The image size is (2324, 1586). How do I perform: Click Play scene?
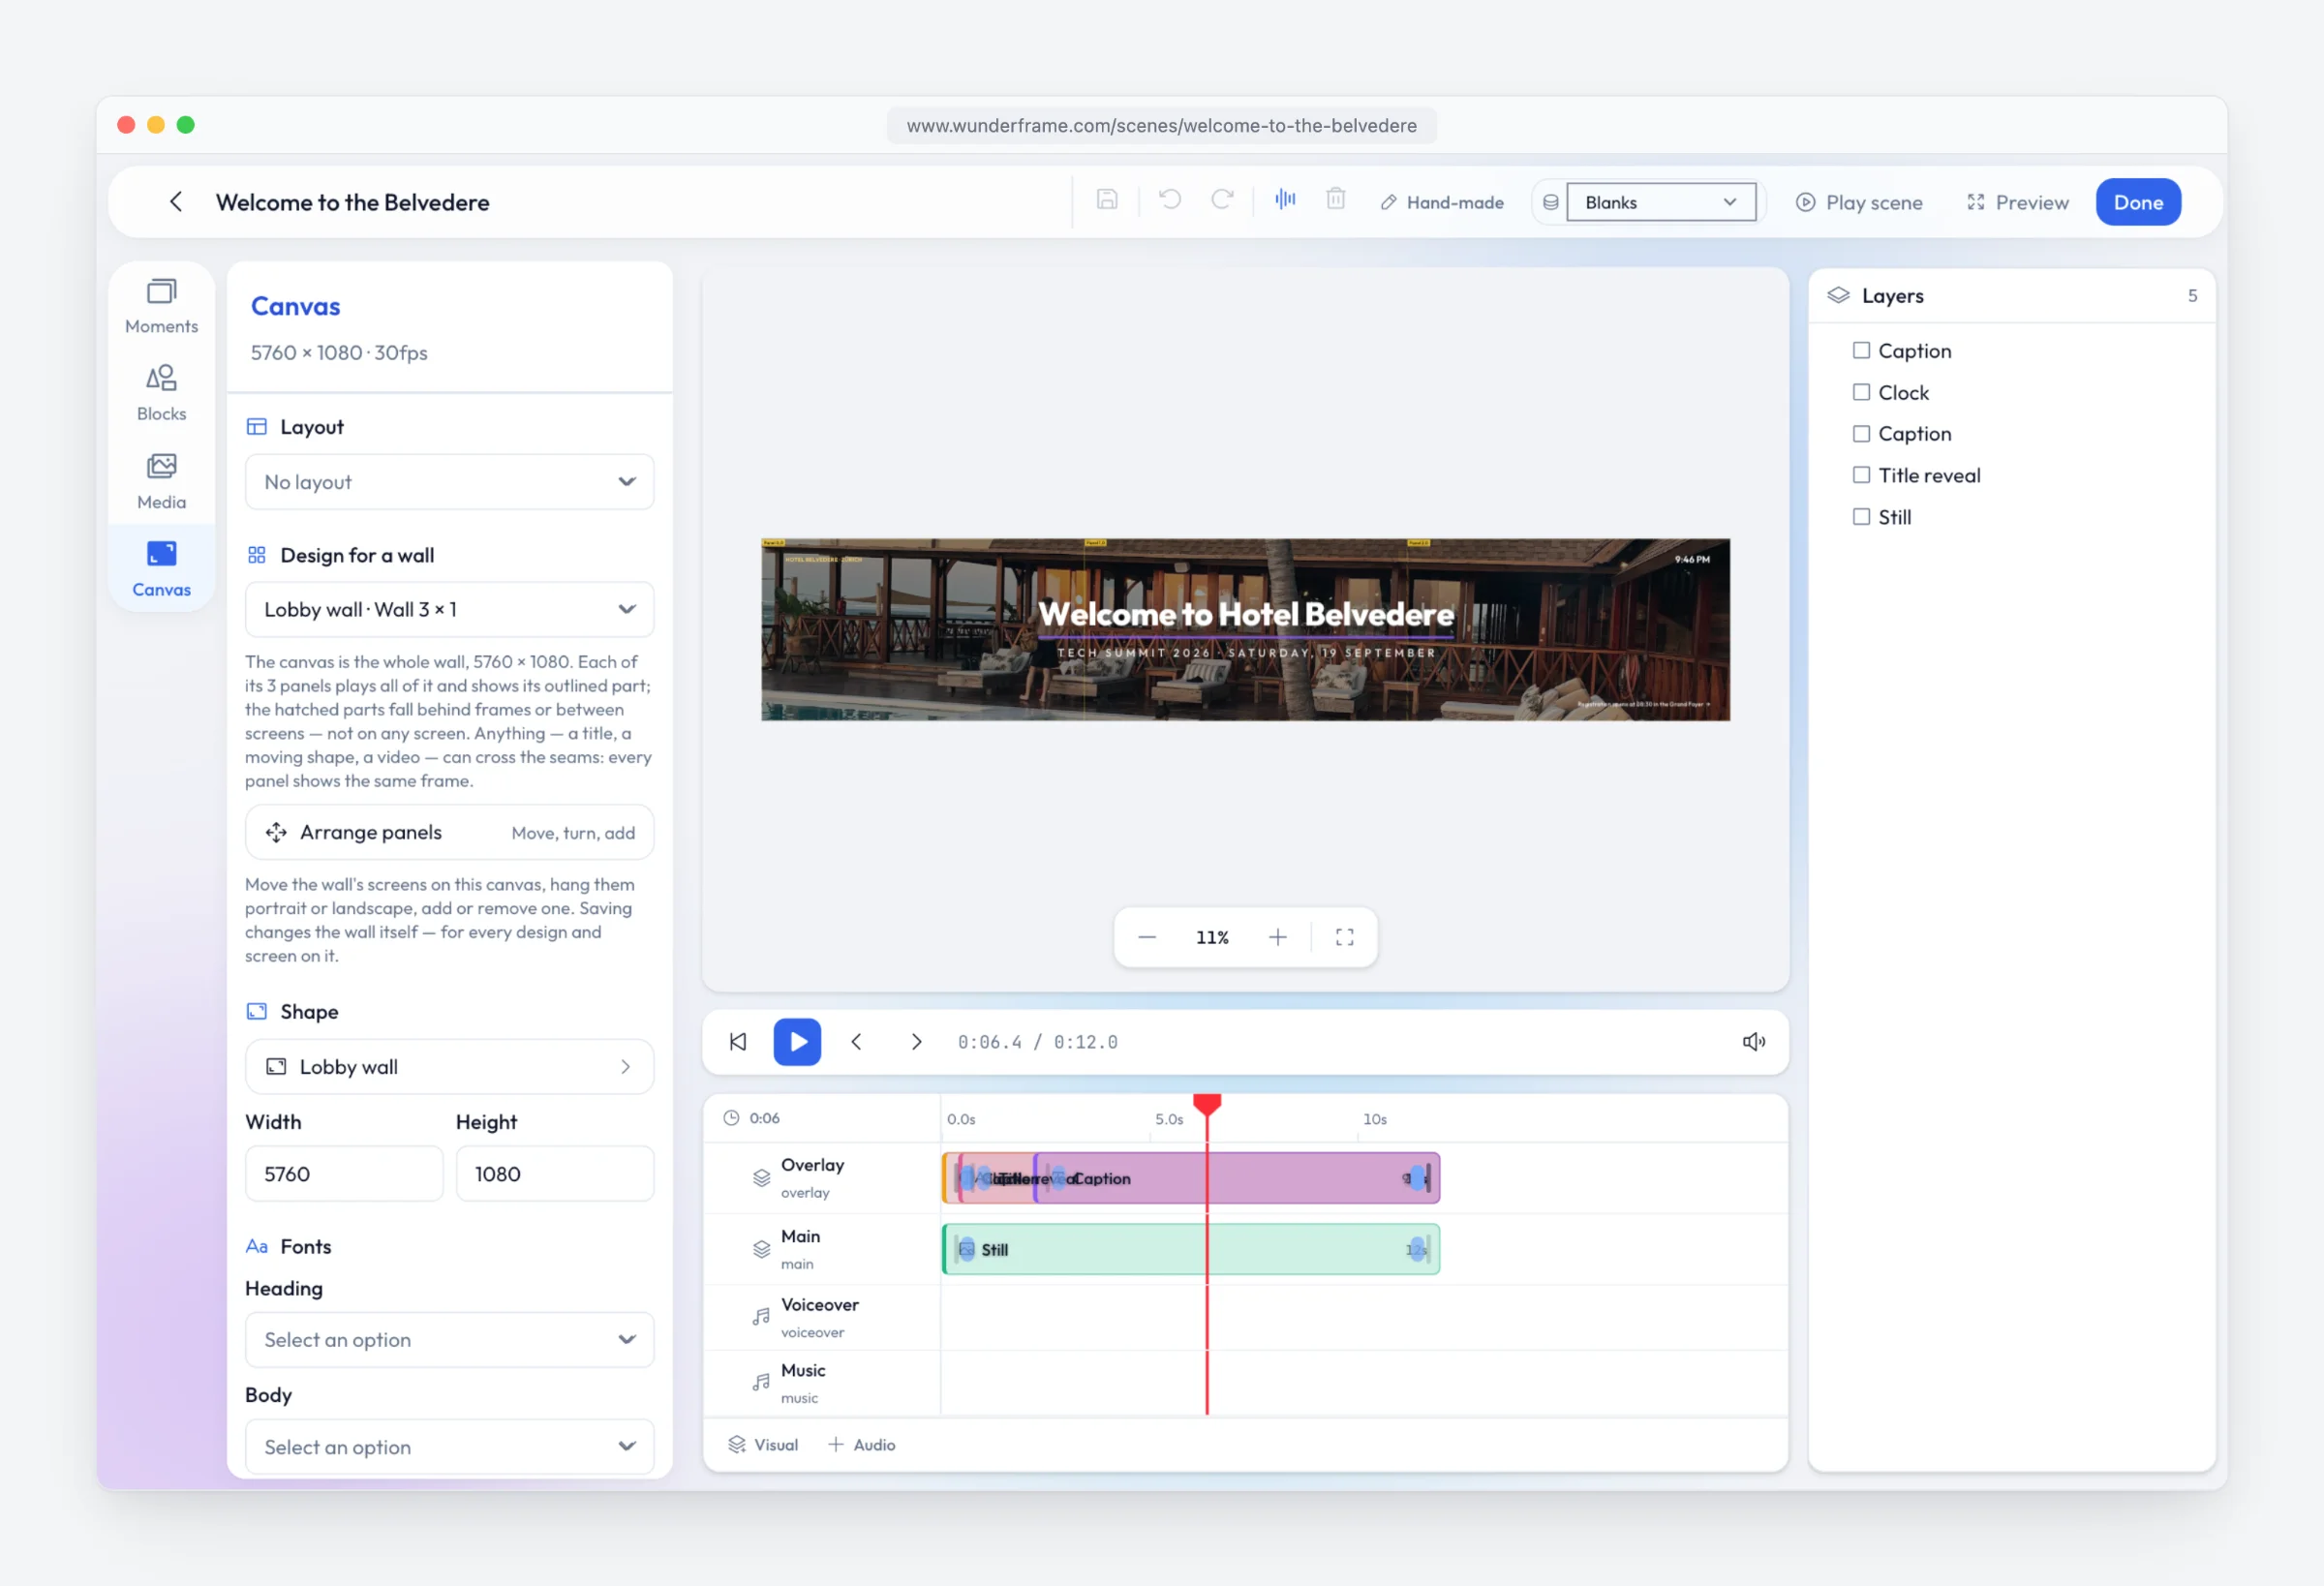1859,202
